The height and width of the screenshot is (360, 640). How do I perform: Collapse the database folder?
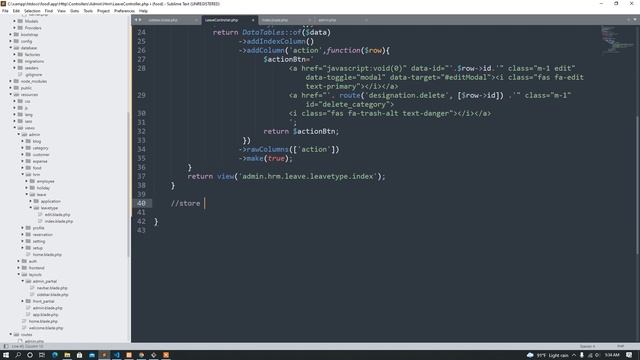point(11,48)
